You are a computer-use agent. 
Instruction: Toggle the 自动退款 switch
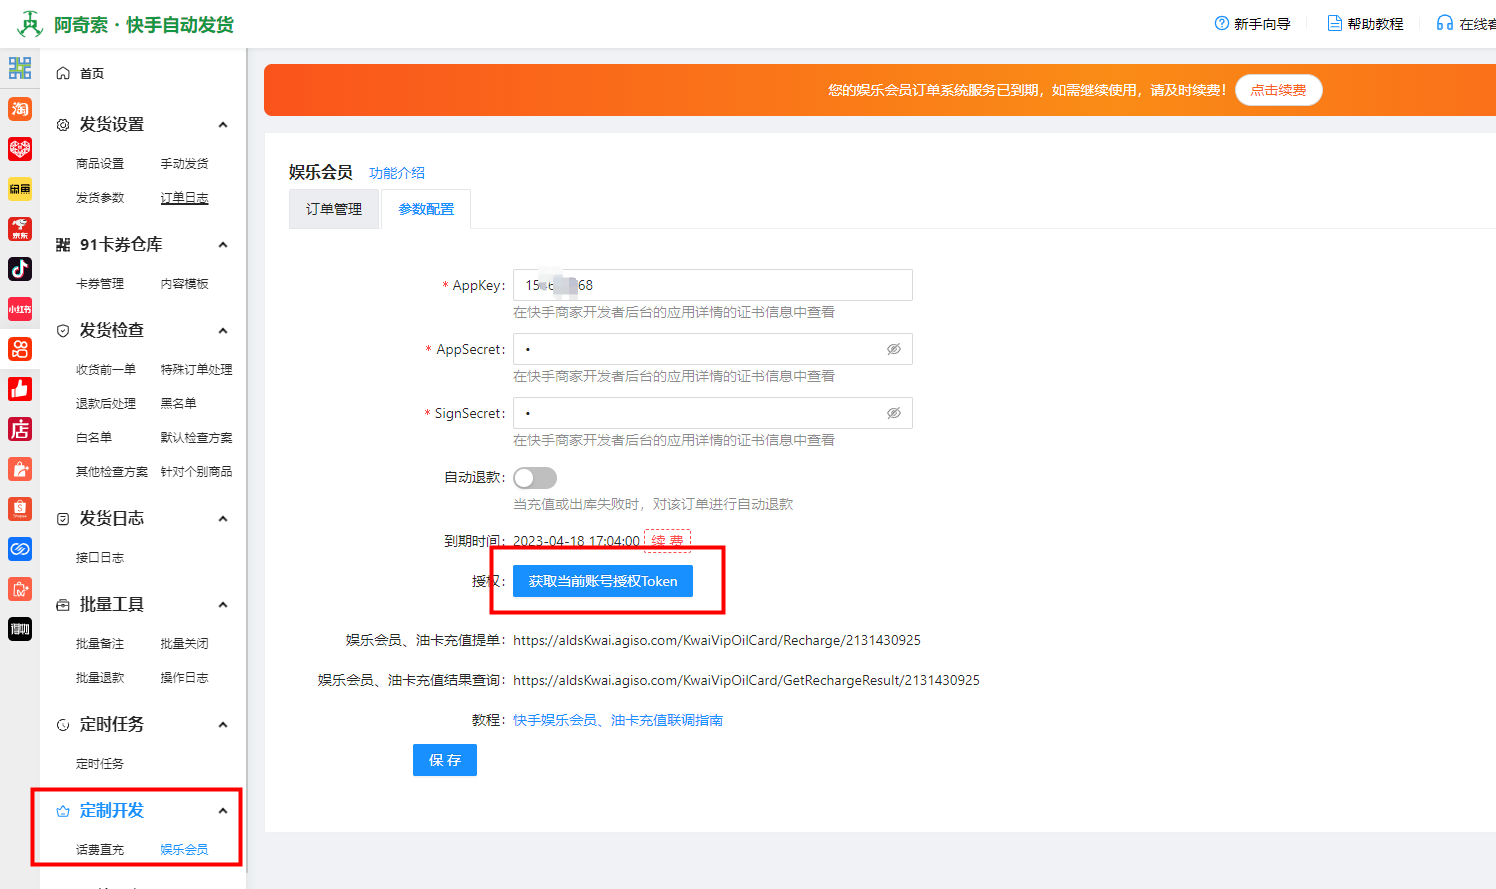(535, 478)
